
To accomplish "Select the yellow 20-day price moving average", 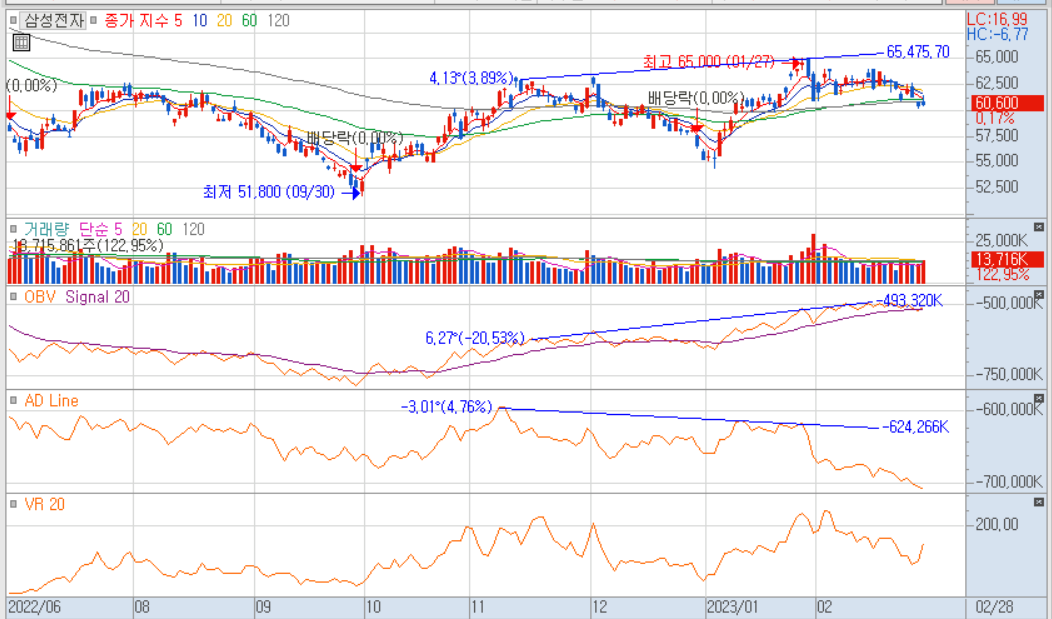I will click(224, 21).
